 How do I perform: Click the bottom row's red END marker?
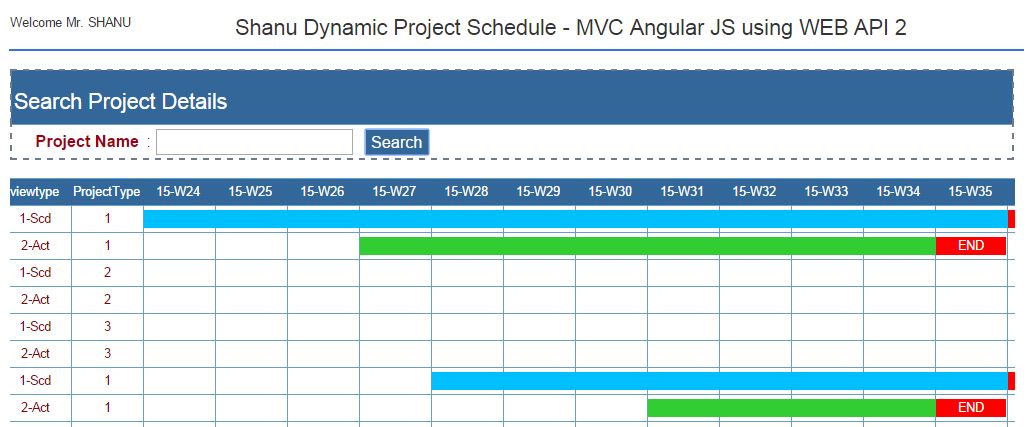pyautogui.click(x=971, y=408)
